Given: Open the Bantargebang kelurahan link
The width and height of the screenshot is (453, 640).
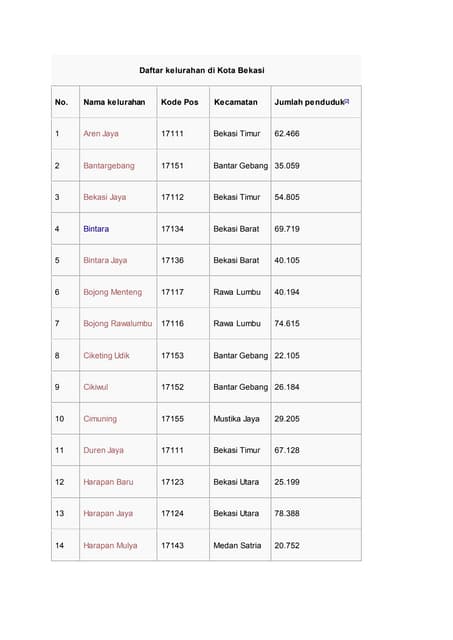Looking at the screenshot, I should (109, 165).
